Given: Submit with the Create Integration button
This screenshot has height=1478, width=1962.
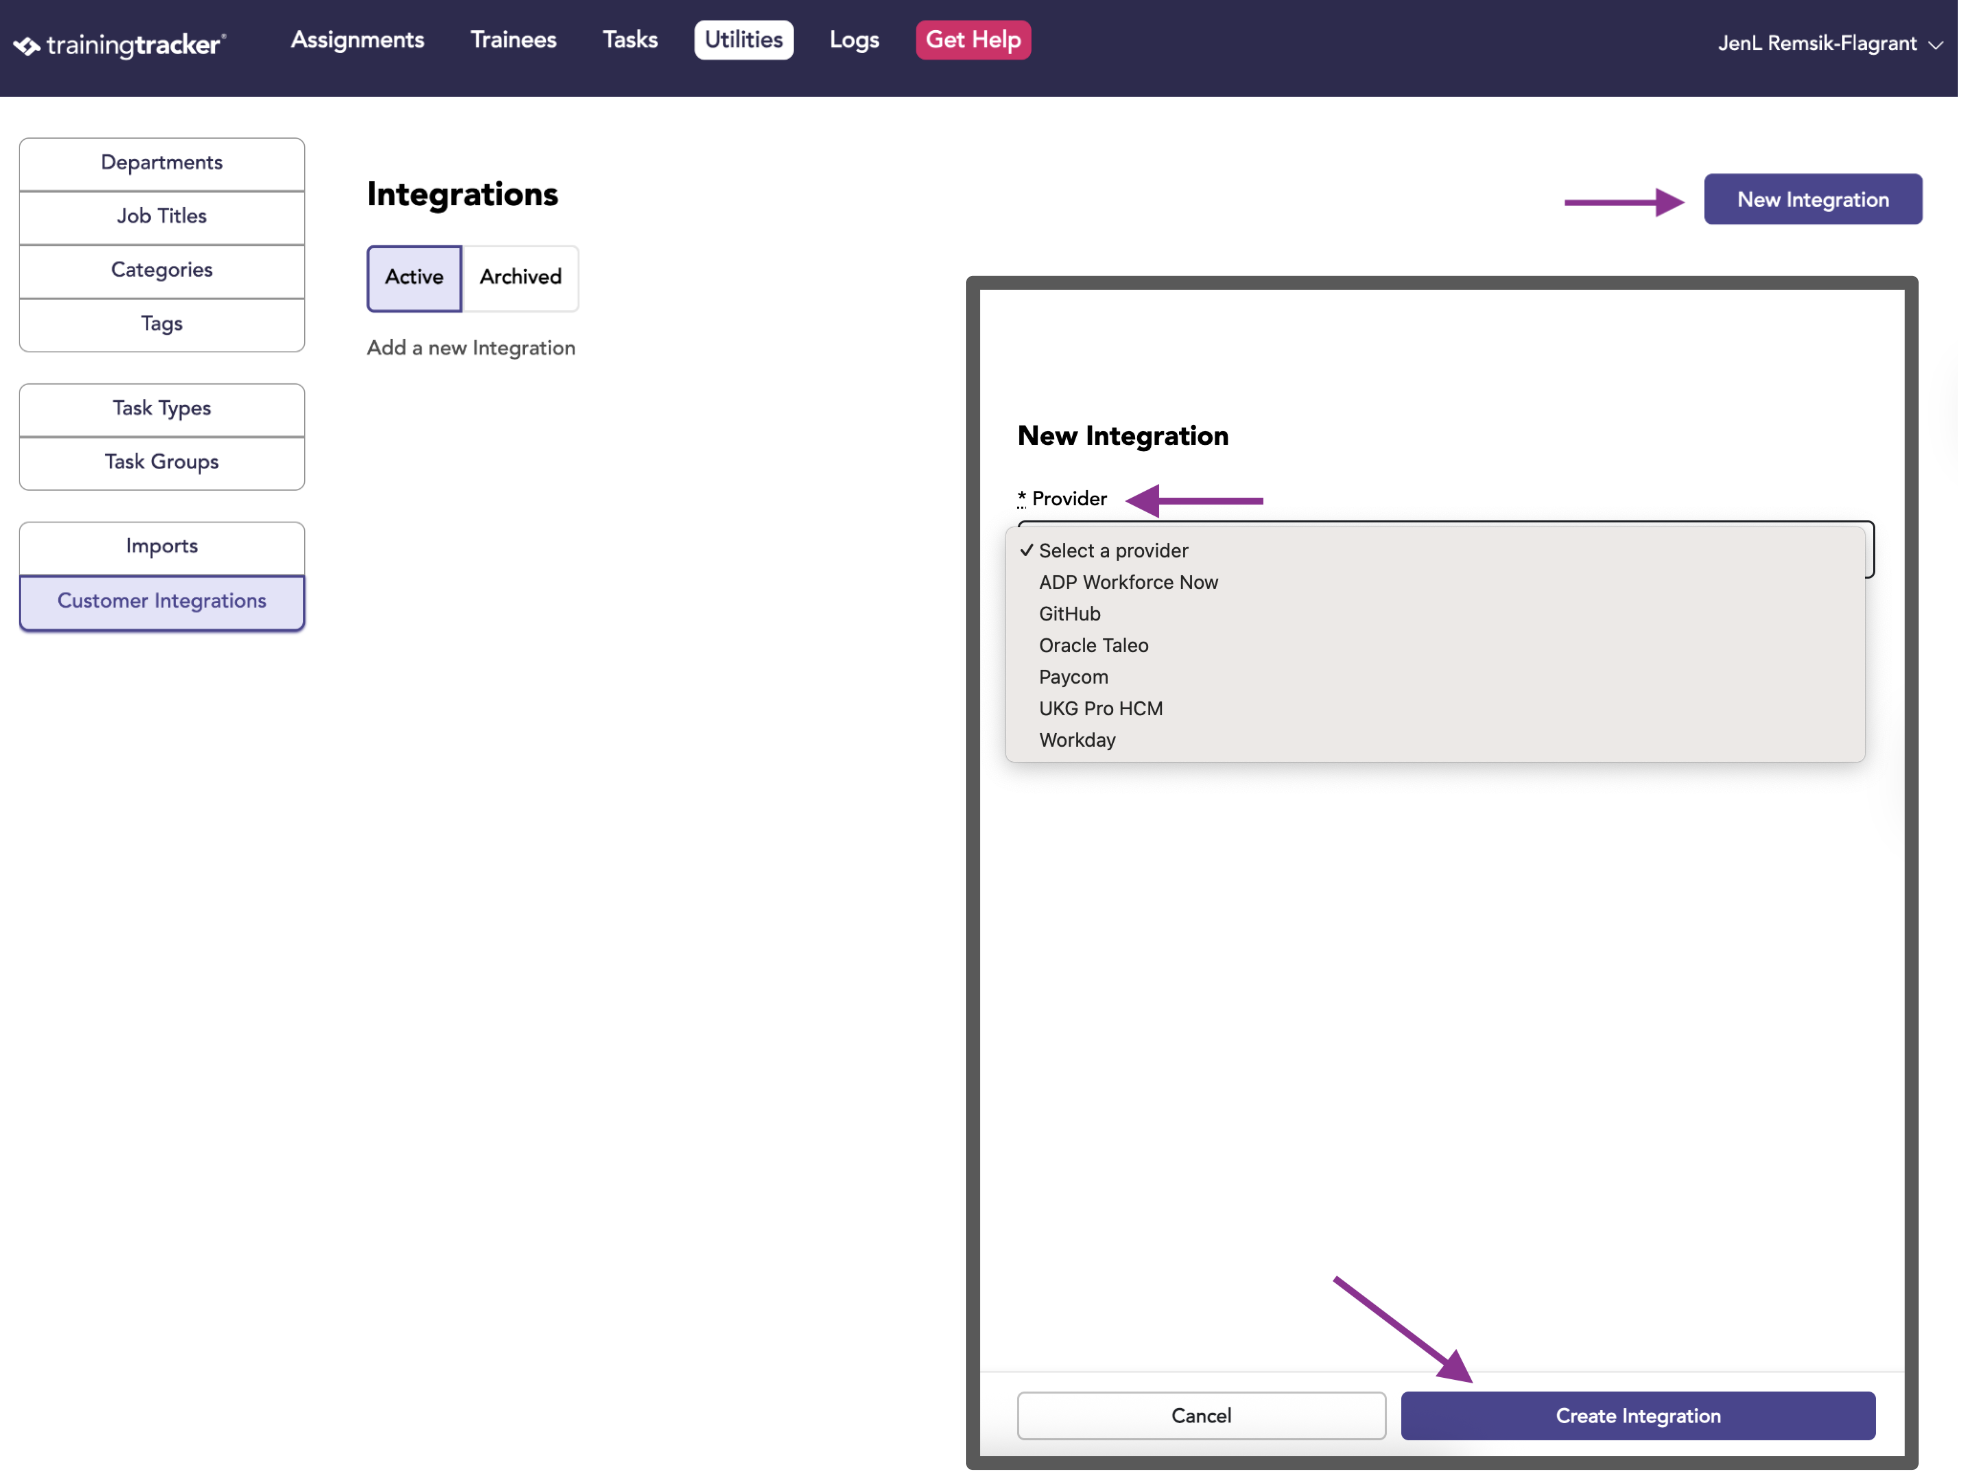Looking at the screenshot, I should point(1637,1415).
